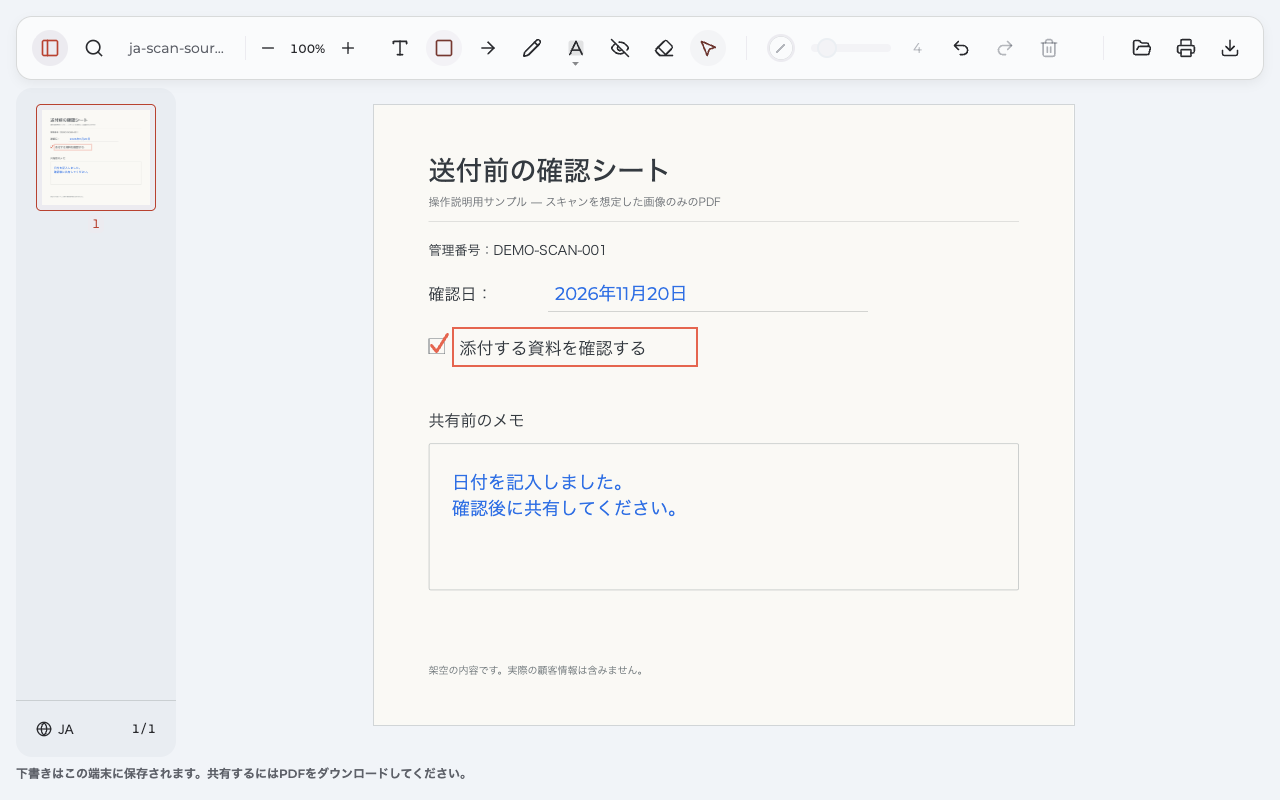
Task: Click the memo line 確認後に共有してください。
Action: (x=566, y=508)
